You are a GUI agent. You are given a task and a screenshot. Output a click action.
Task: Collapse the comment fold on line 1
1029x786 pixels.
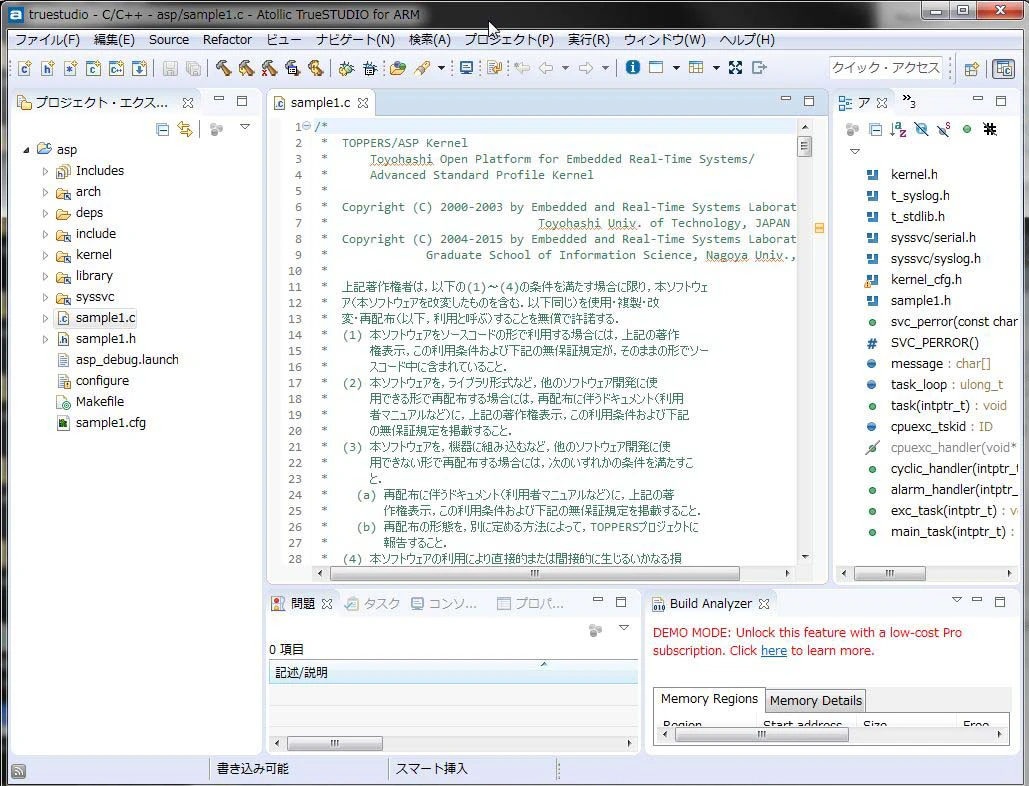pyautogui.click(x=306, y=126)
